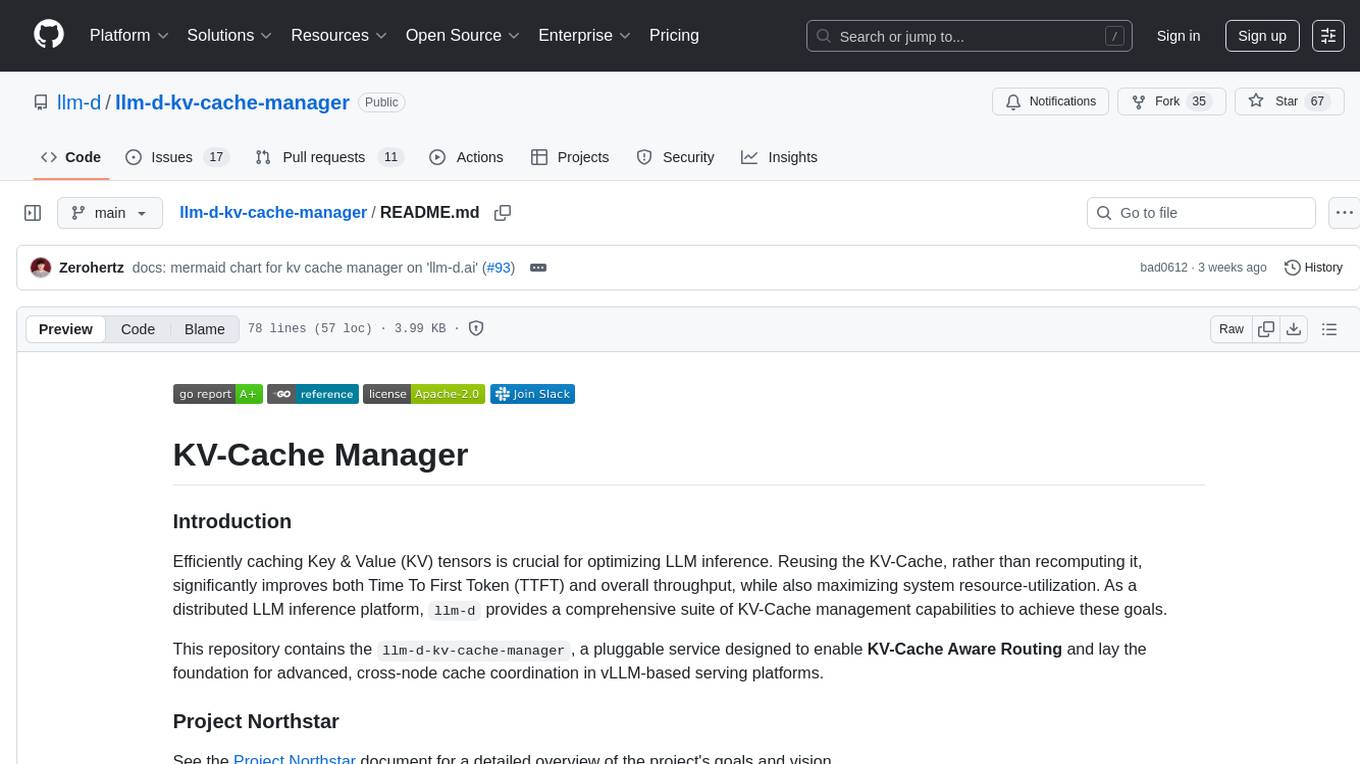Image resolution: width=1360 pixels, height=764 pixels.
Task: Copy raw file contents
Action: pos(1266,329)
